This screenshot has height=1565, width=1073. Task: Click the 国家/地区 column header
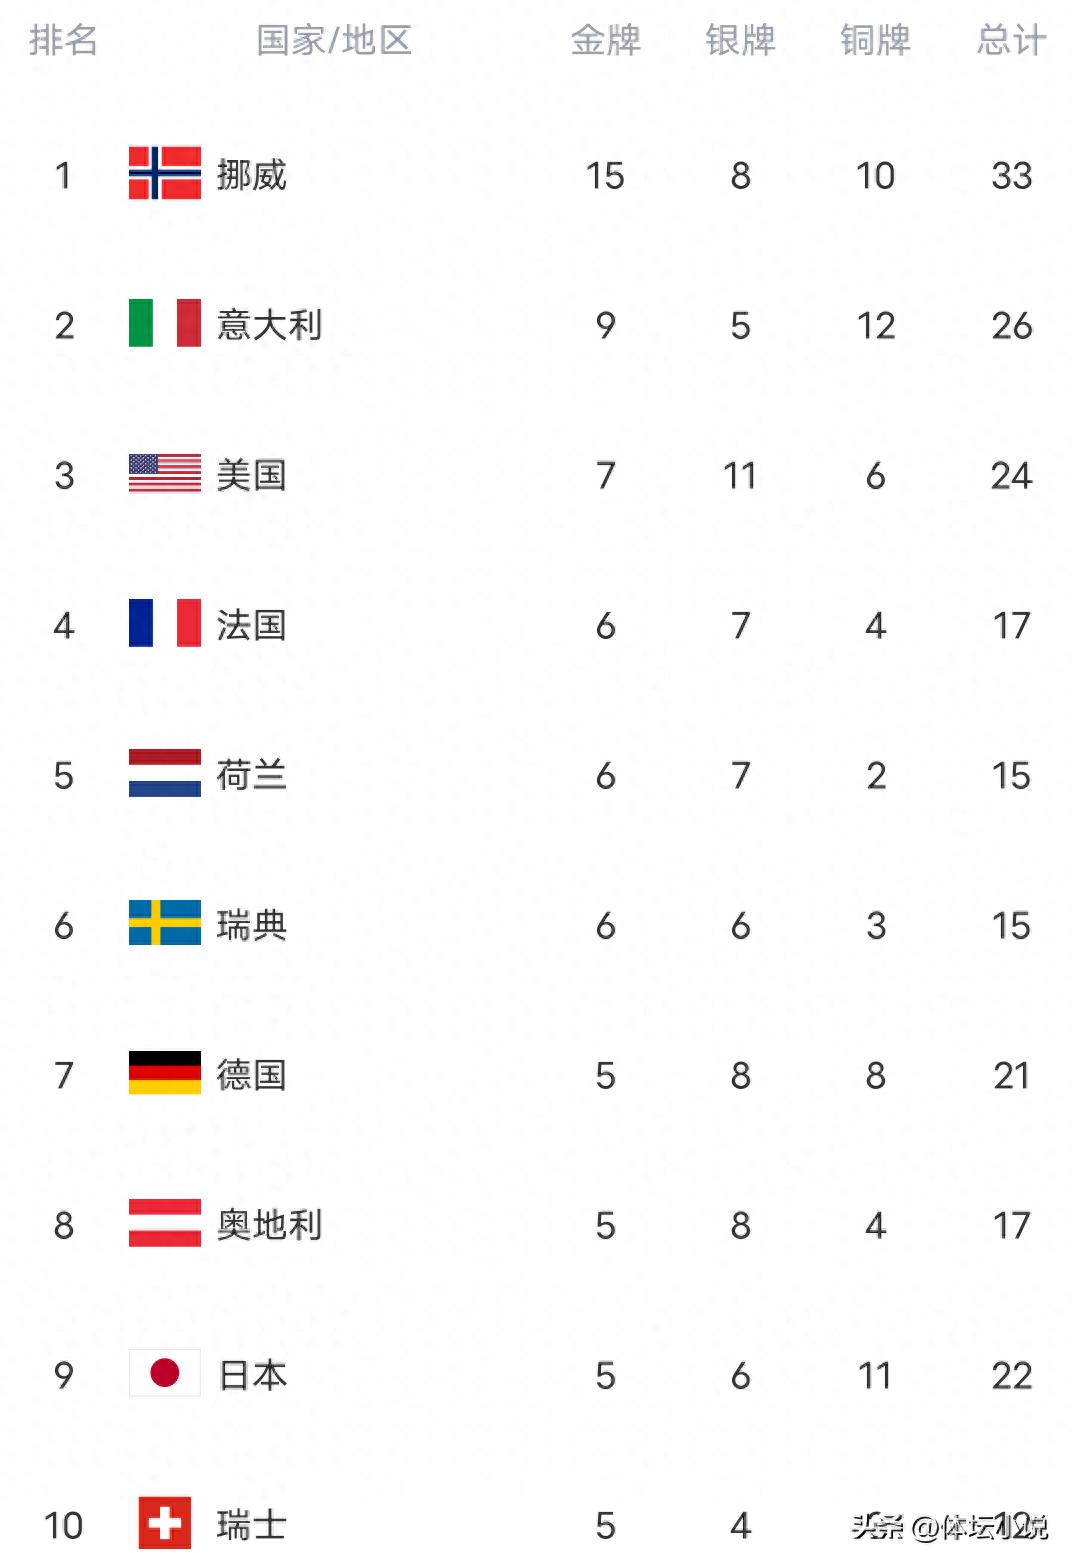[334, 40]
